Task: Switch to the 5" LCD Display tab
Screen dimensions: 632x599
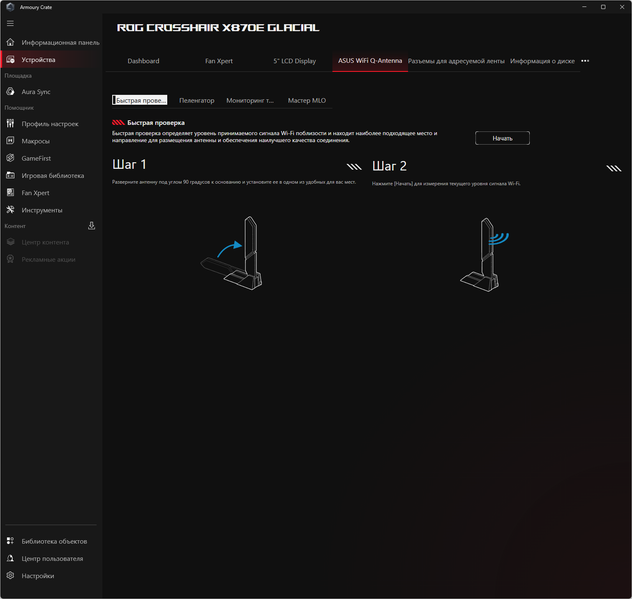Action: [295, 61]
